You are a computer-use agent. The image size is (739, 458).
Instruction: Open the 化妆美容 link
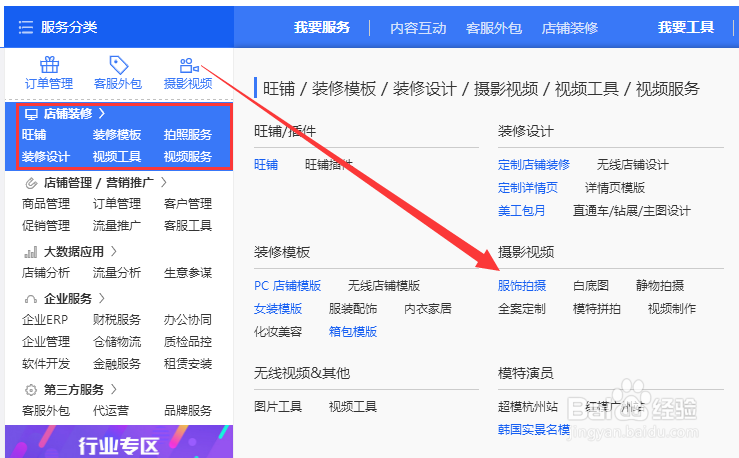[278, 332]
